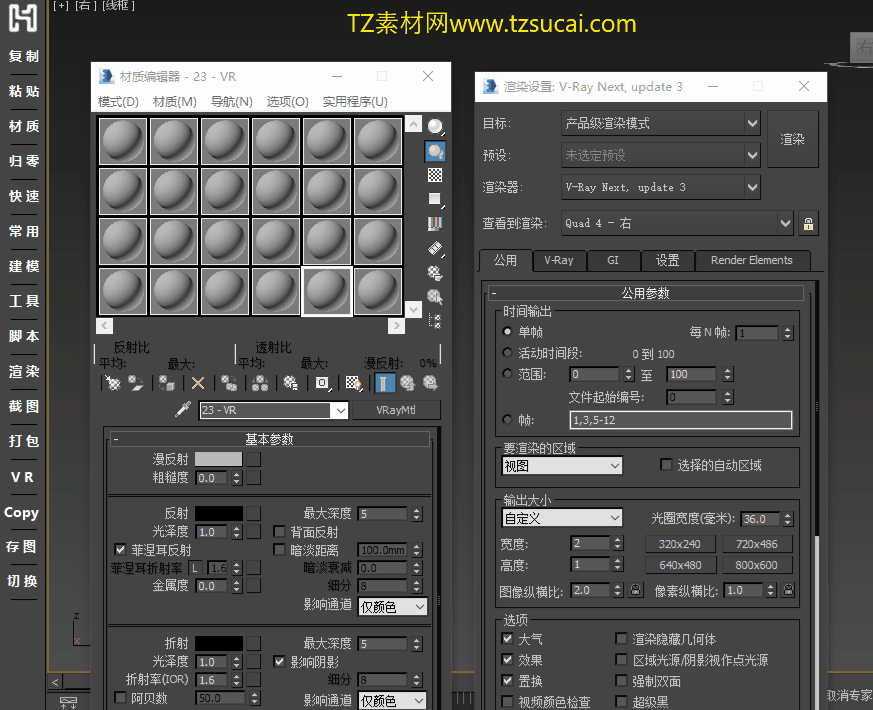Toggle checkered Background icon in side toolbar

pyautogui.click(x=435, y=175)
